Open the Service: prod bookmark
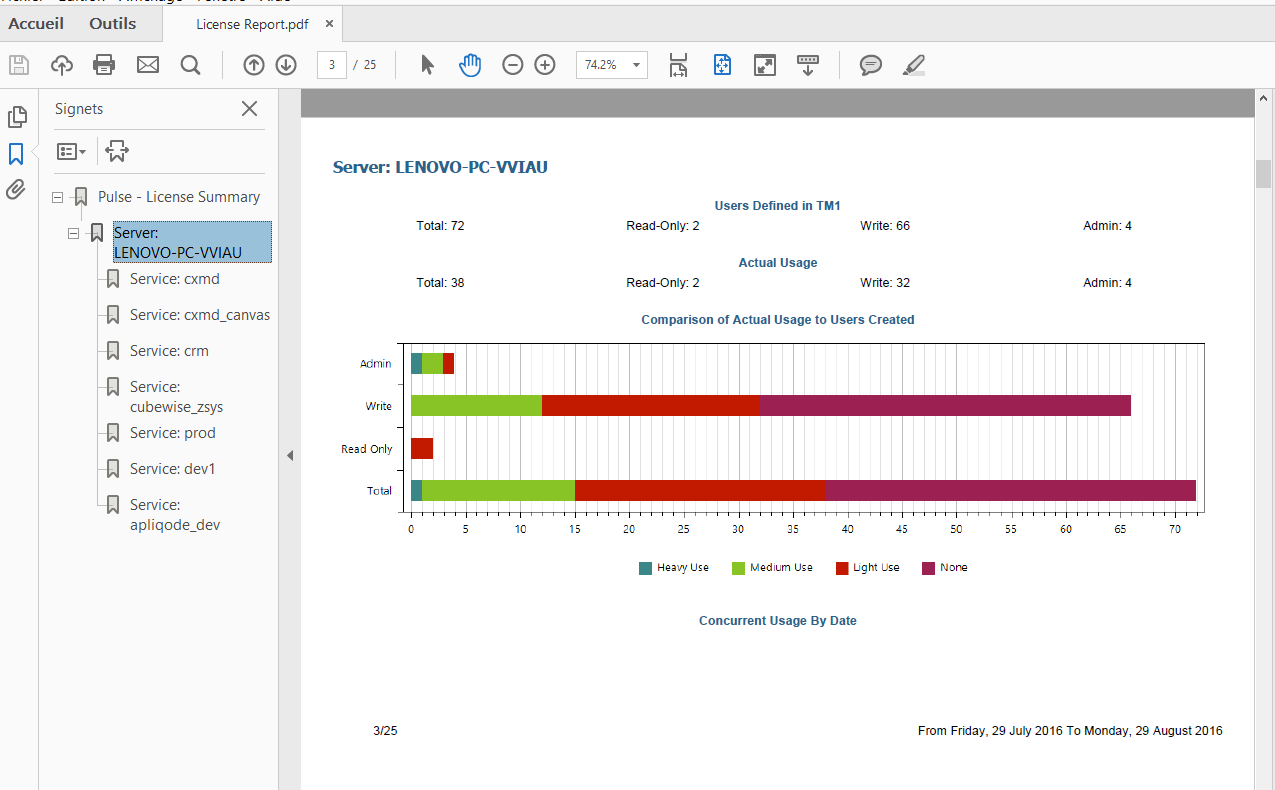1275x790 pixels. click(172, 433)
